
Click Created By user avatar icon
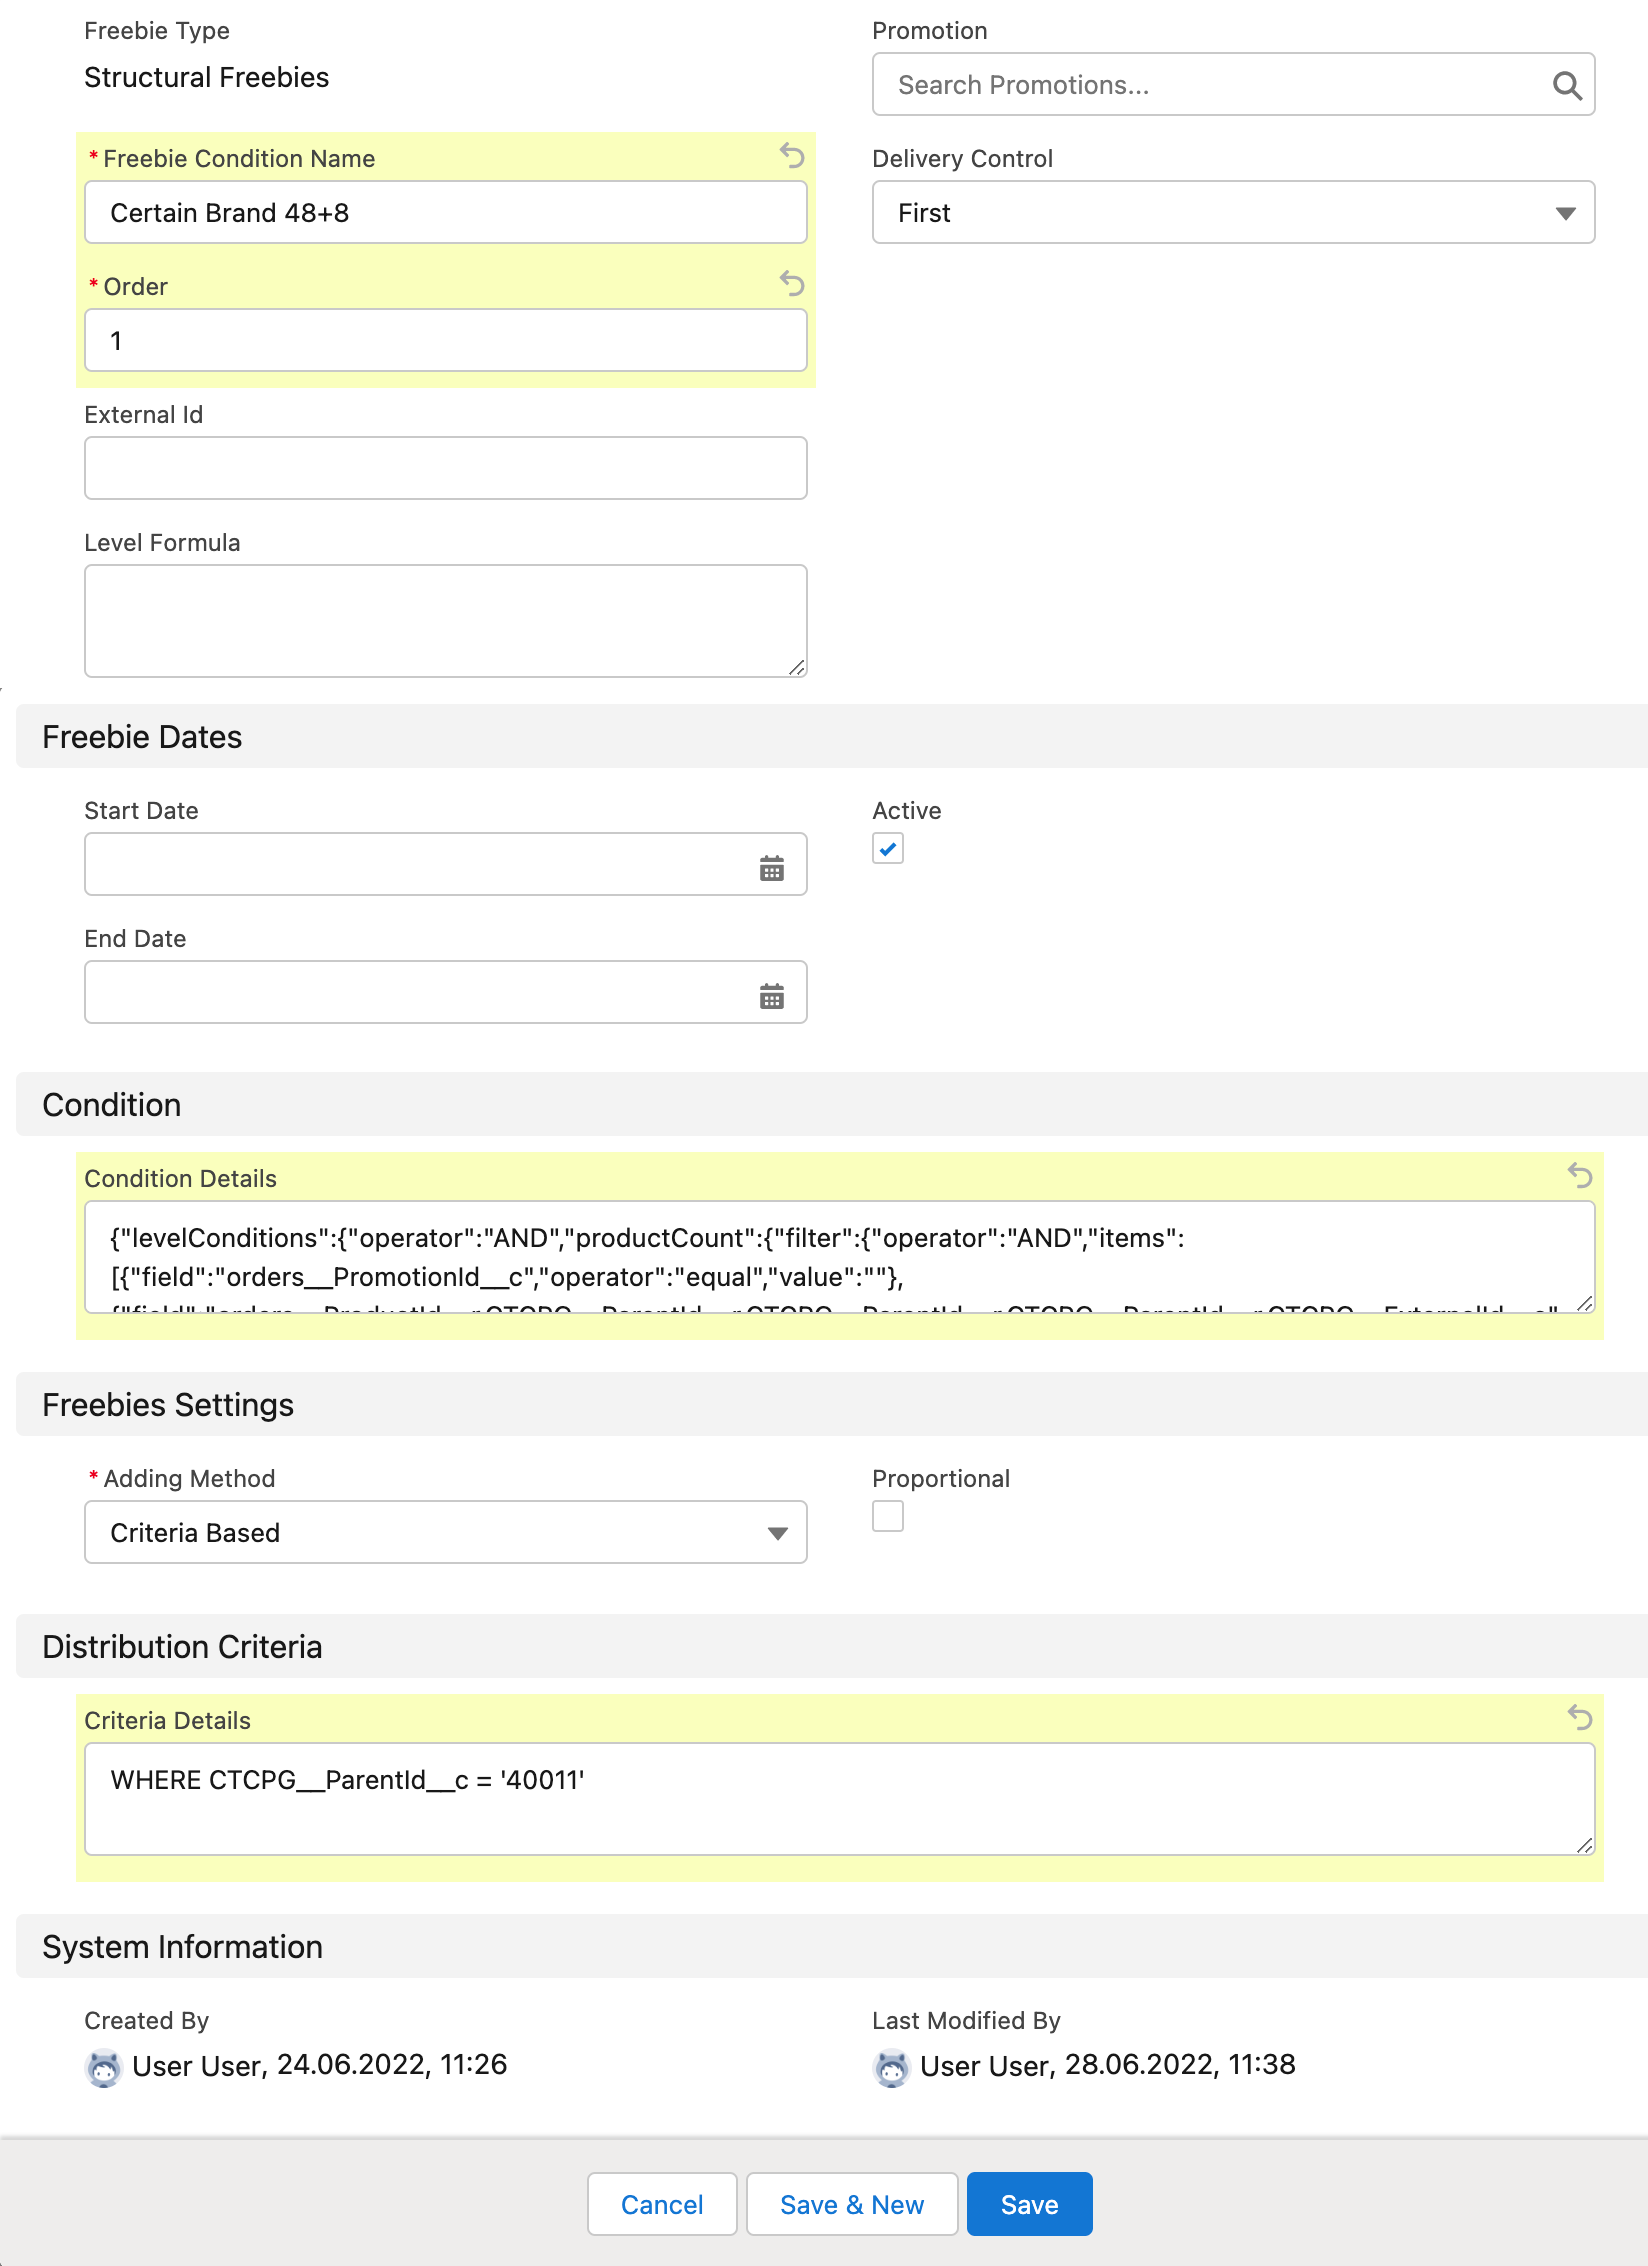pos(104,2067)
